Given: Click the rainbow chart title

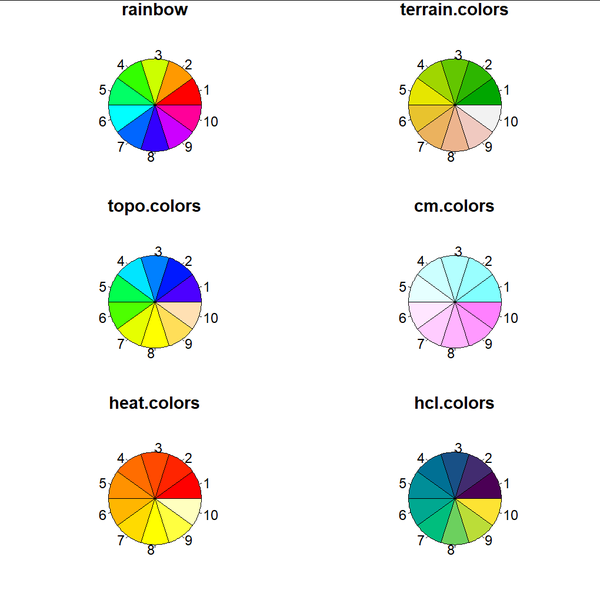Looking at the screenshot, I should click(x=155, y=10).
